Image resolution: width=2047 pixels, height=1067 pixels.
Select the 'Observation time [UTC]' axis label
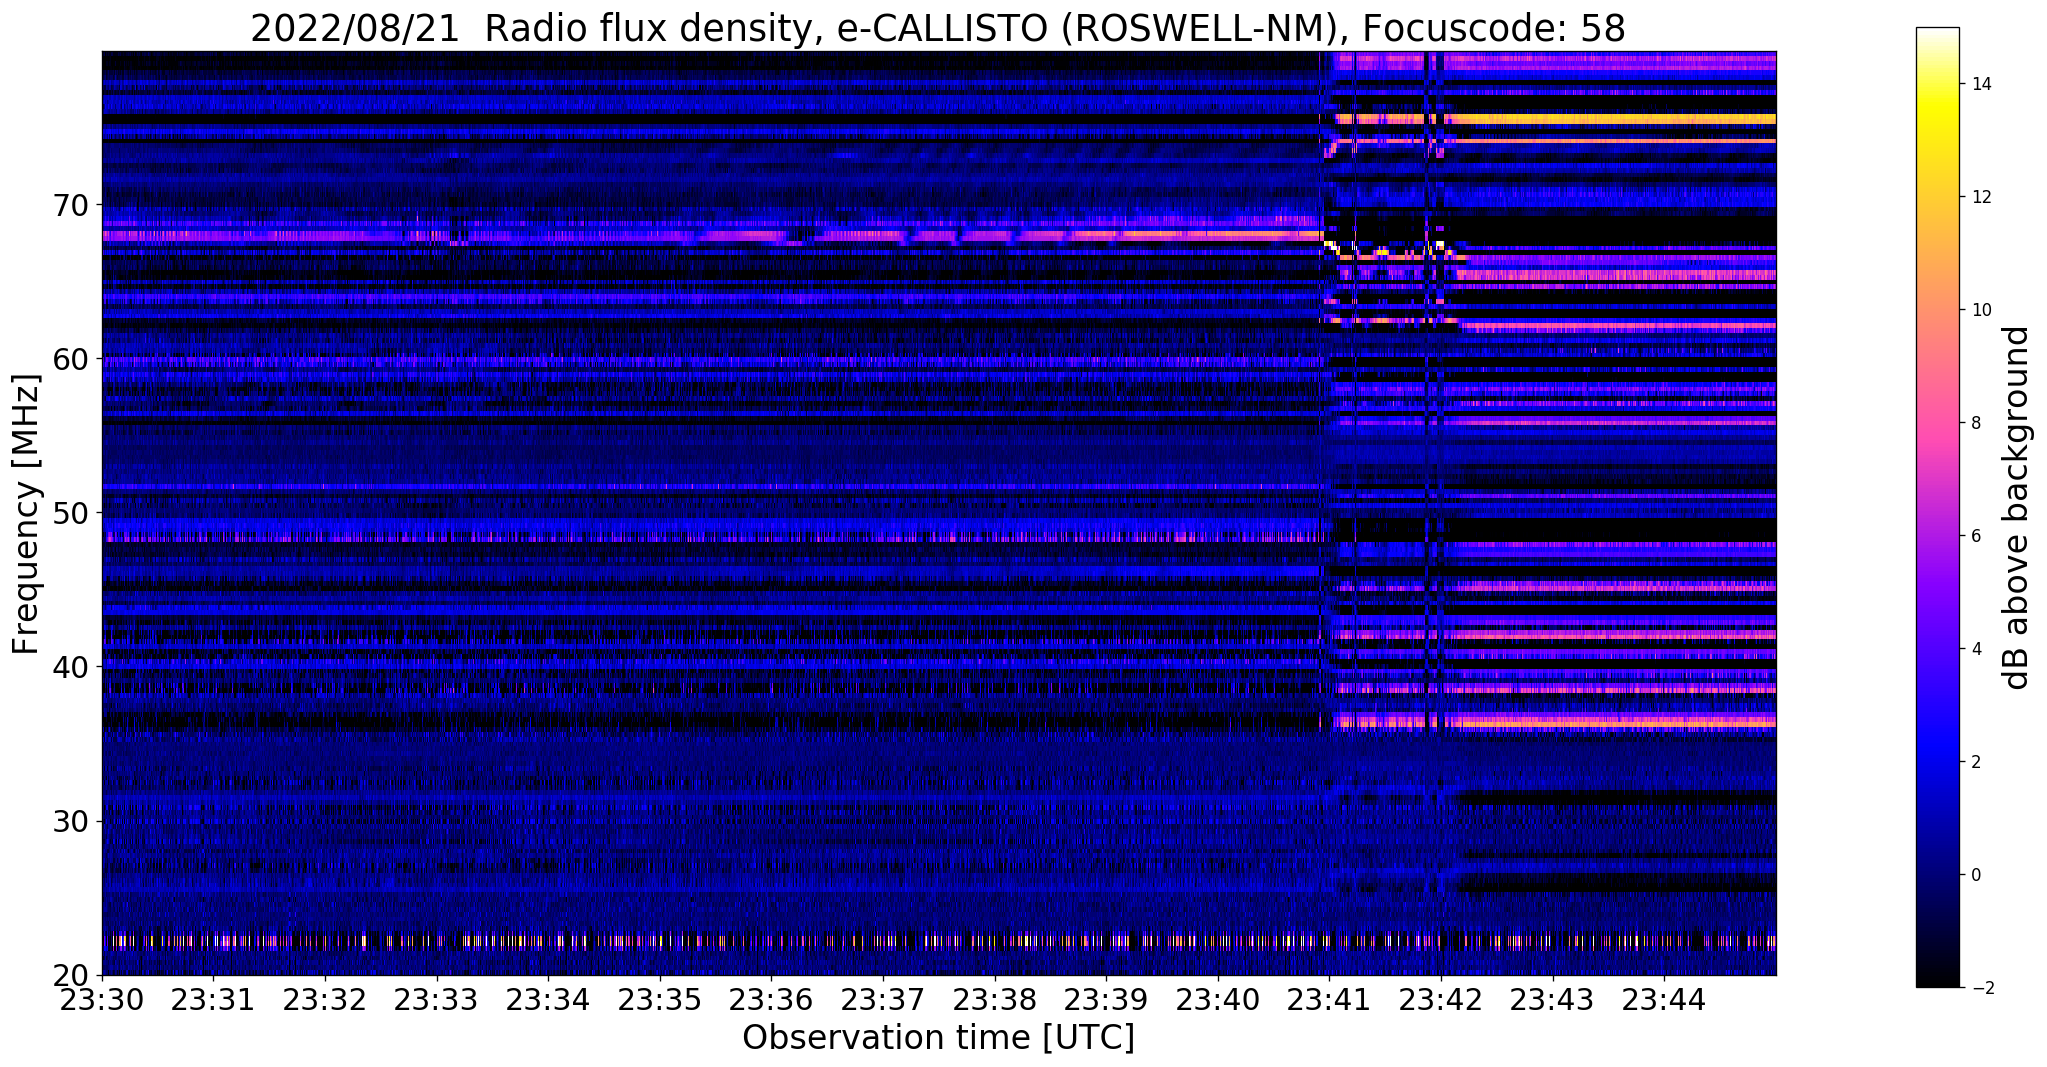[938, 1038]
